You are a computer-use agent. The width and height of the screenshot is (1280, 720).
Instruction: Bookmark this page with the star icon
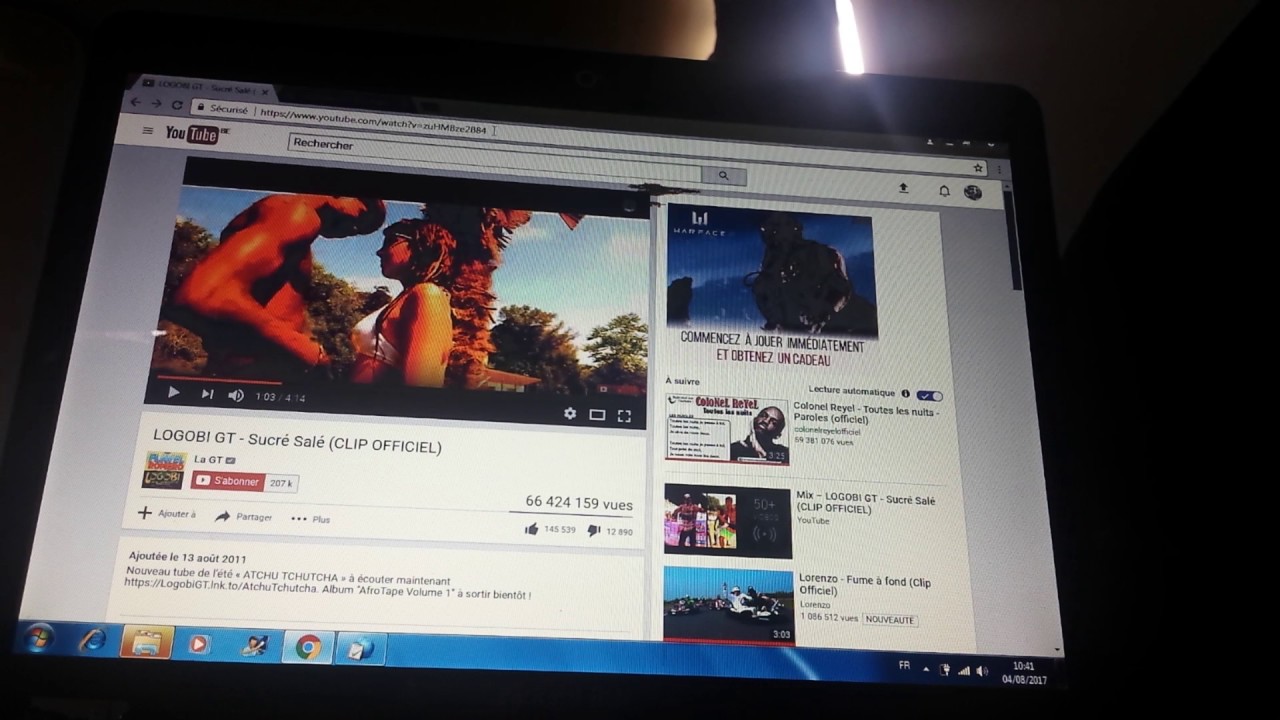click(979, 168)
